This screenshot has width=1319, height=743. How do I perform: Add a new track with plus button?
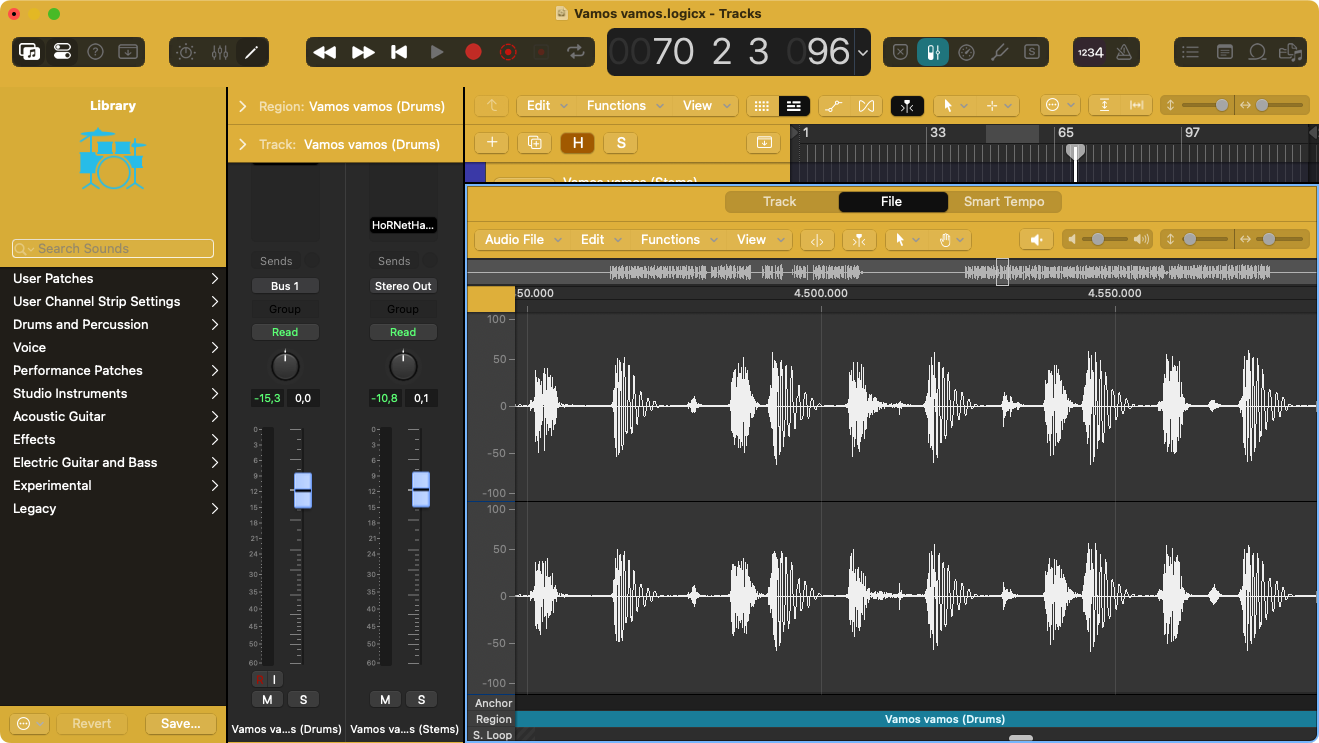click(492, 143)
